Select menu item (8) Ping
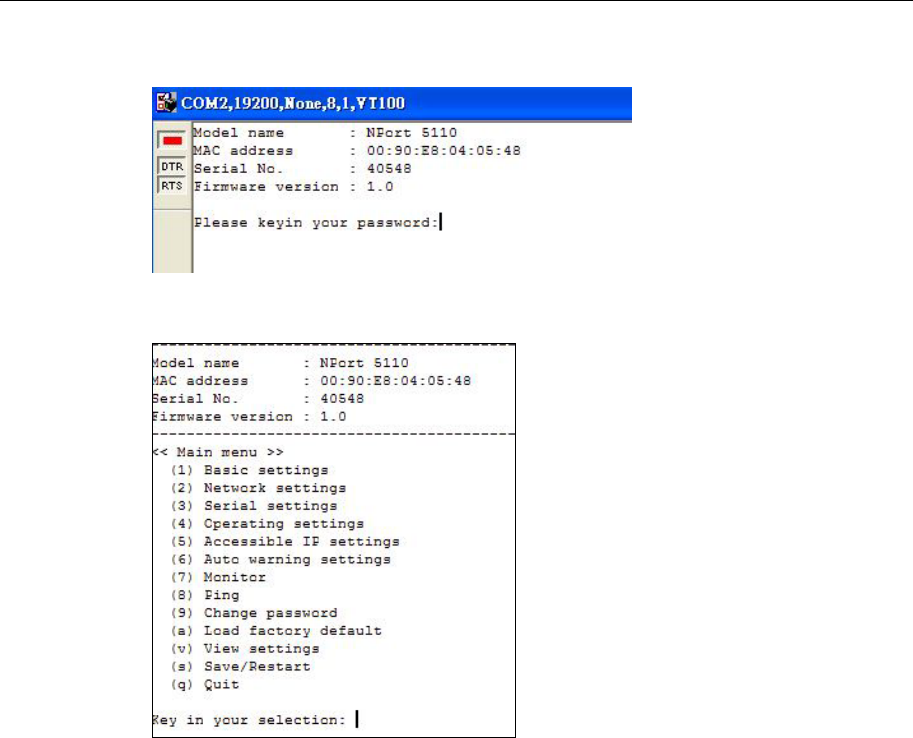 pos(205,595)
